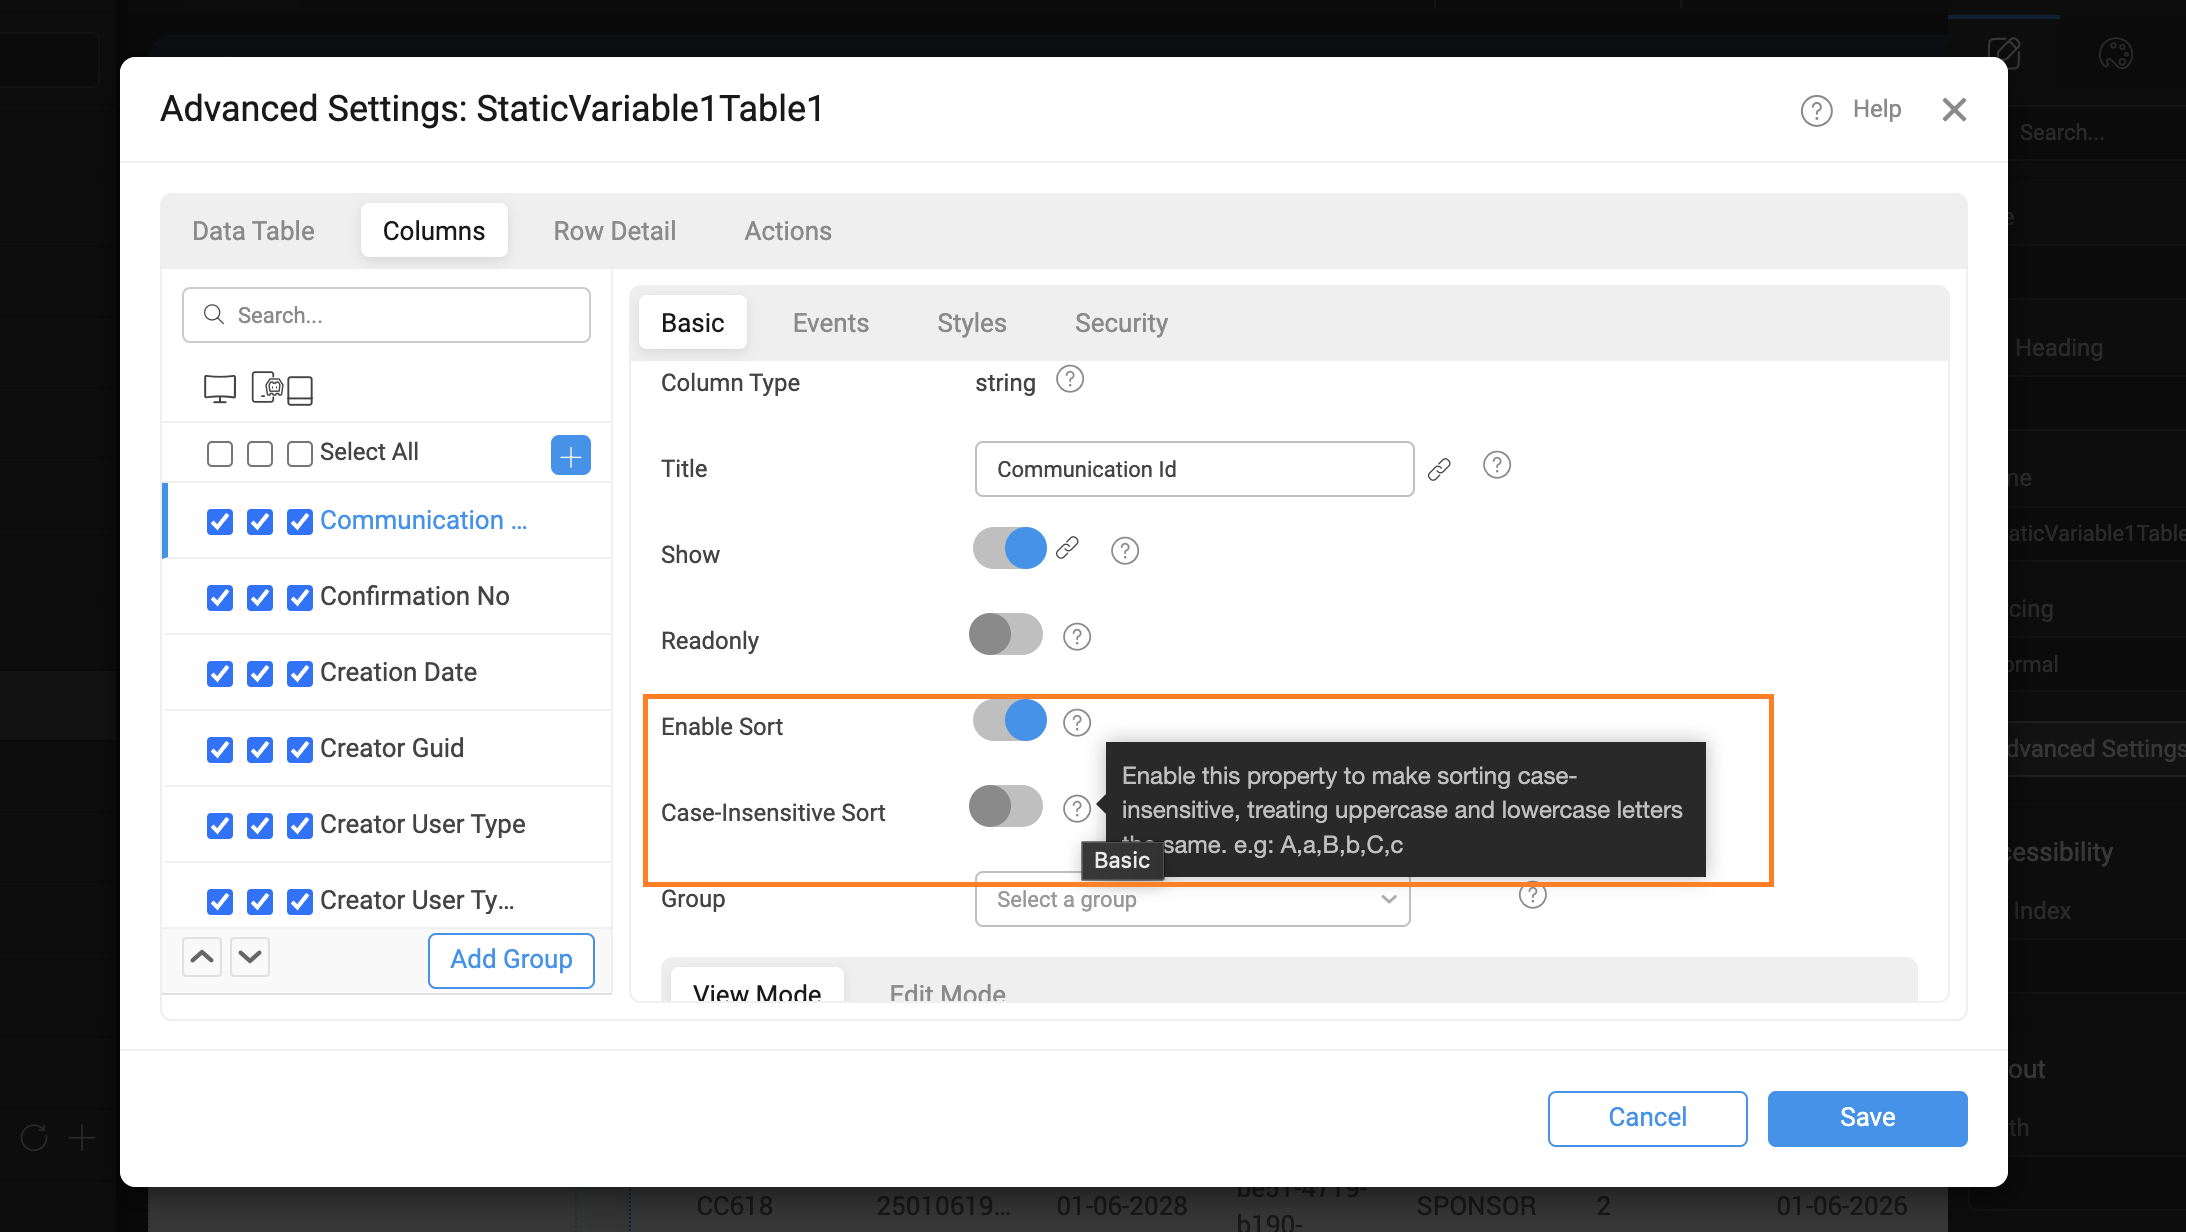
Task: Select the desktop device view icon
Action: click(220, 389)
